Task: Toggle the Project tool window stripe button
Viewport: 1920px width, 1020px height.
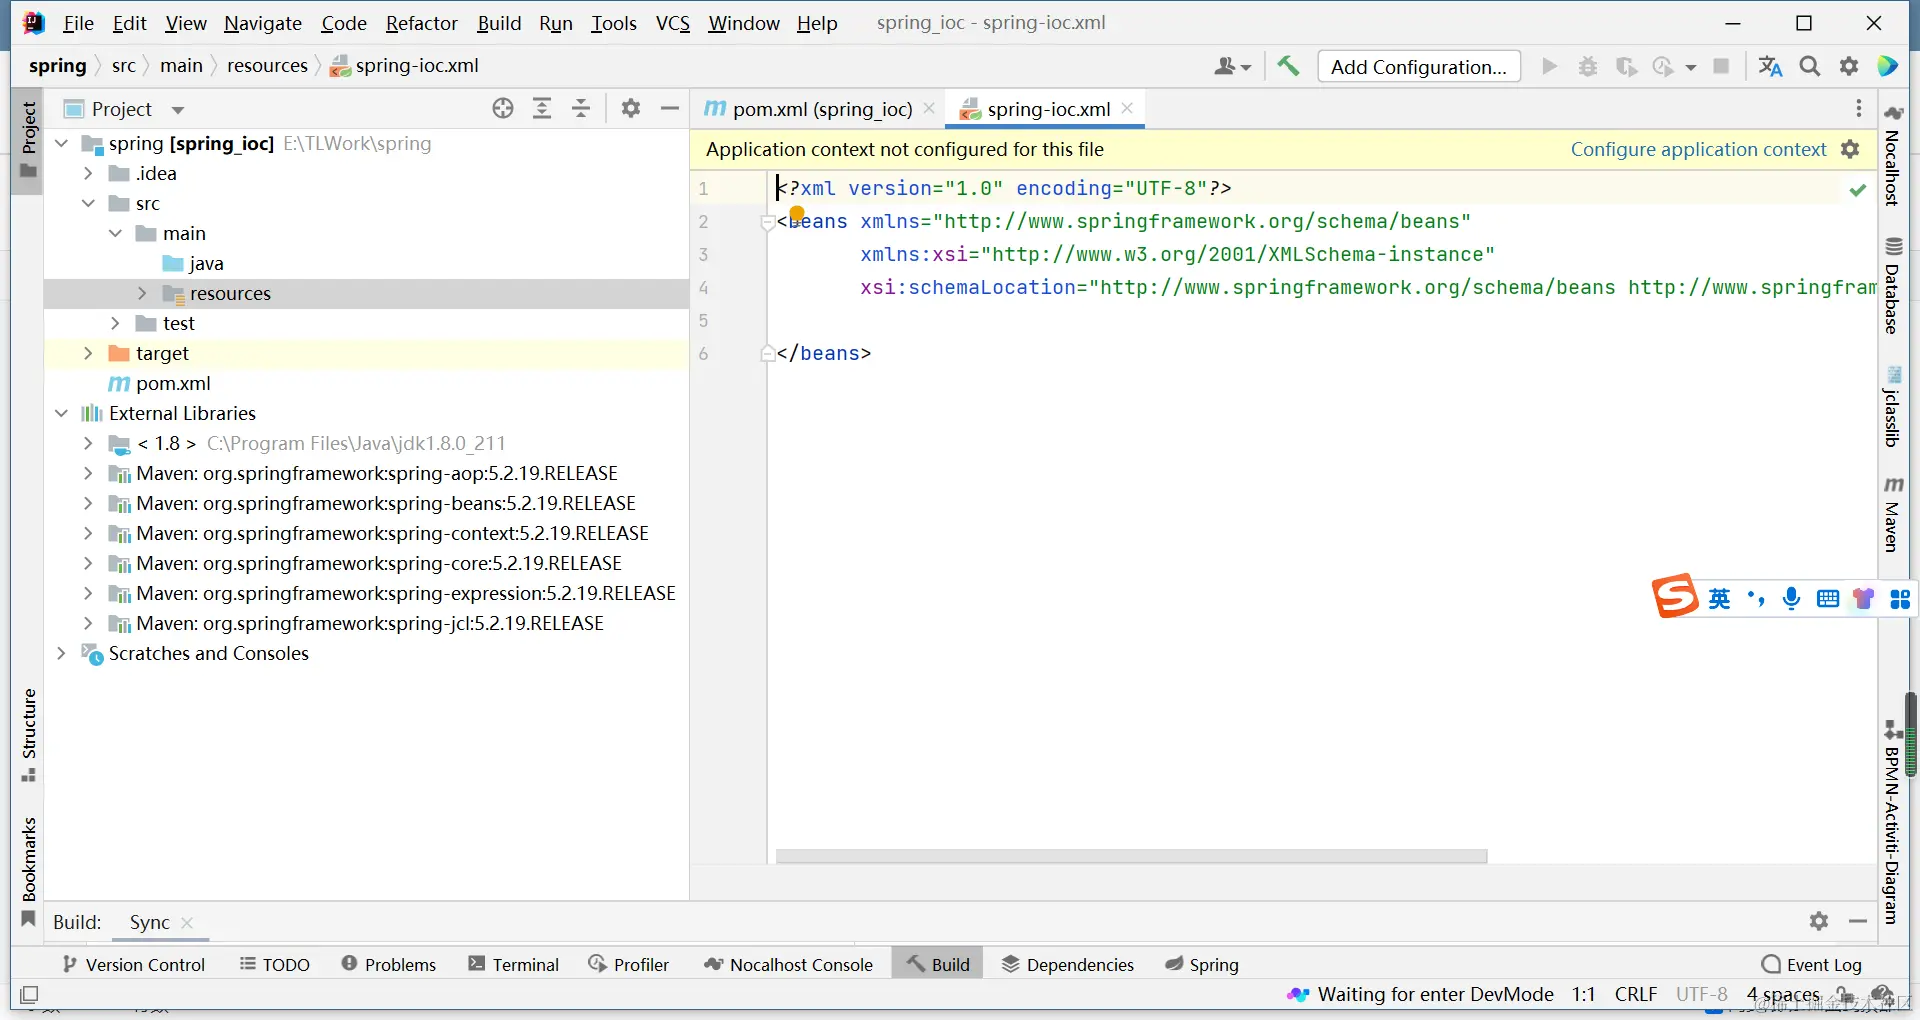Action: (x=29, y=140)
